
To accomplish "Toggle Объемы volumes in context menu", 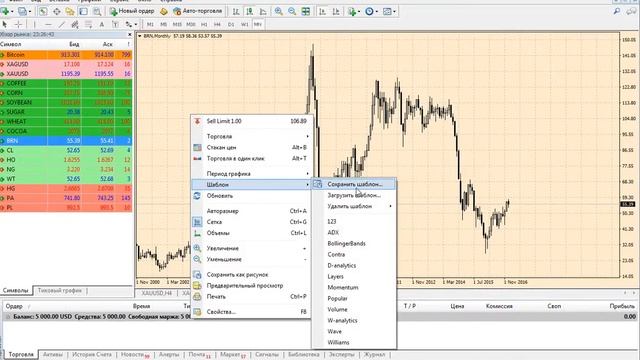I will click(x=252, y=233).
